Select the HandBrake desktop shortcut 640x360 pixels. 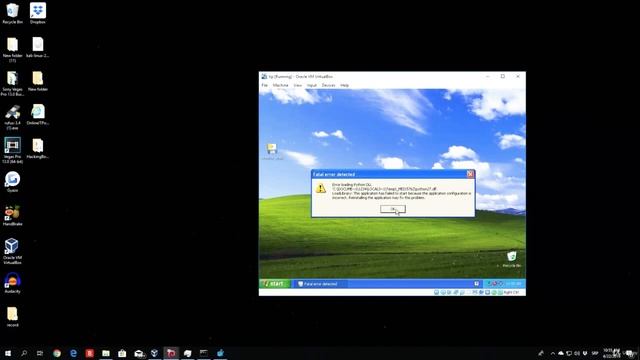point(12,216)
